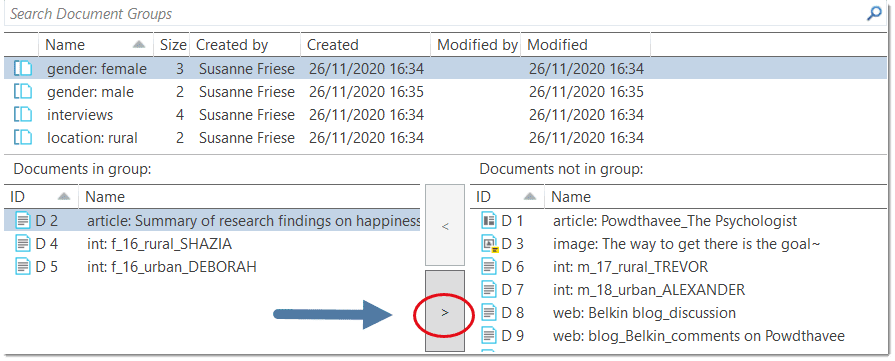Viewport: 895px width, 361px height.
Task: Click the D 1 PDF document icon
Action: 489,220
